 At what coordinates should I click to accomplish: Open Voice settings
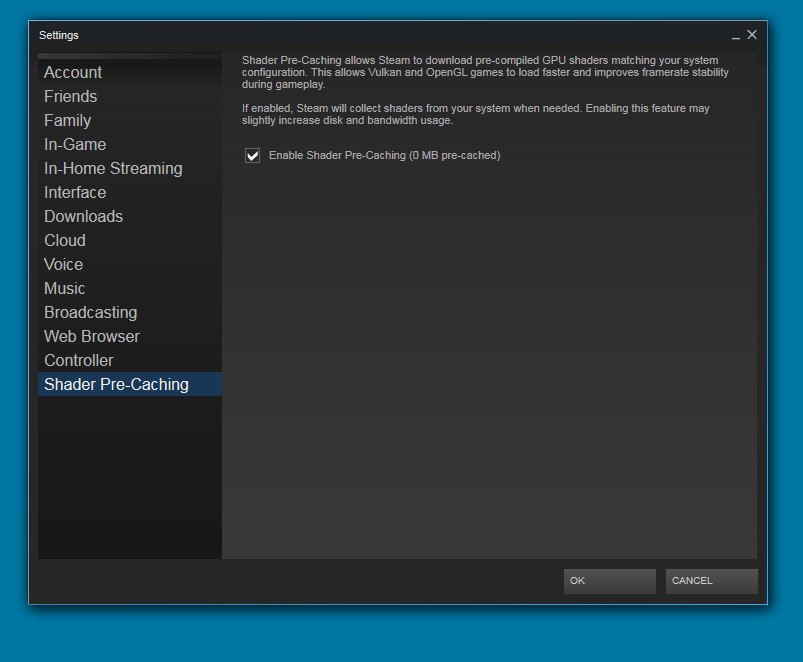(64, 264)
